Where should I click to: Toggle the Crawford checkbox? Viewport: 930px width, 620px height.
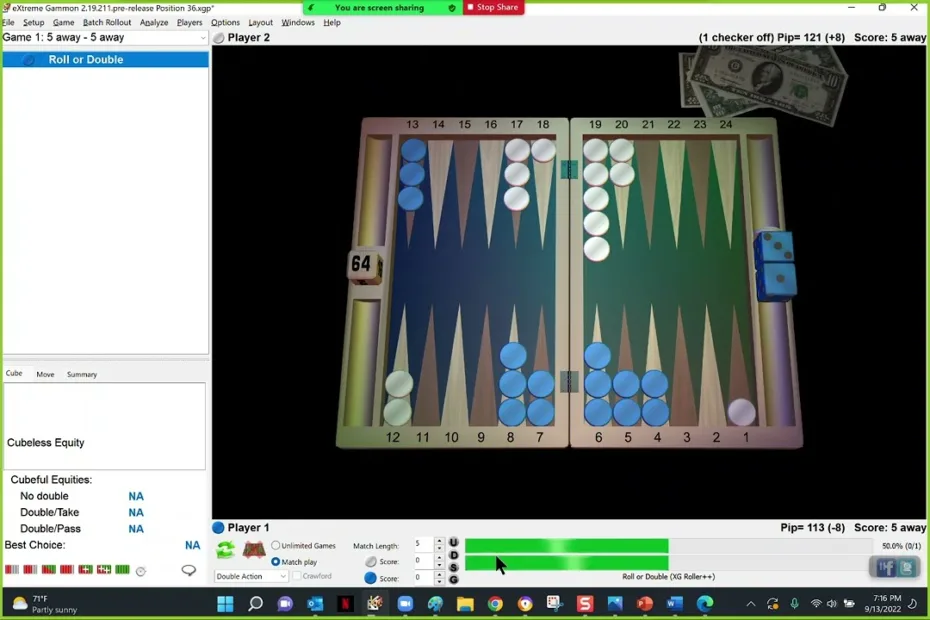[x=297, y=576]
